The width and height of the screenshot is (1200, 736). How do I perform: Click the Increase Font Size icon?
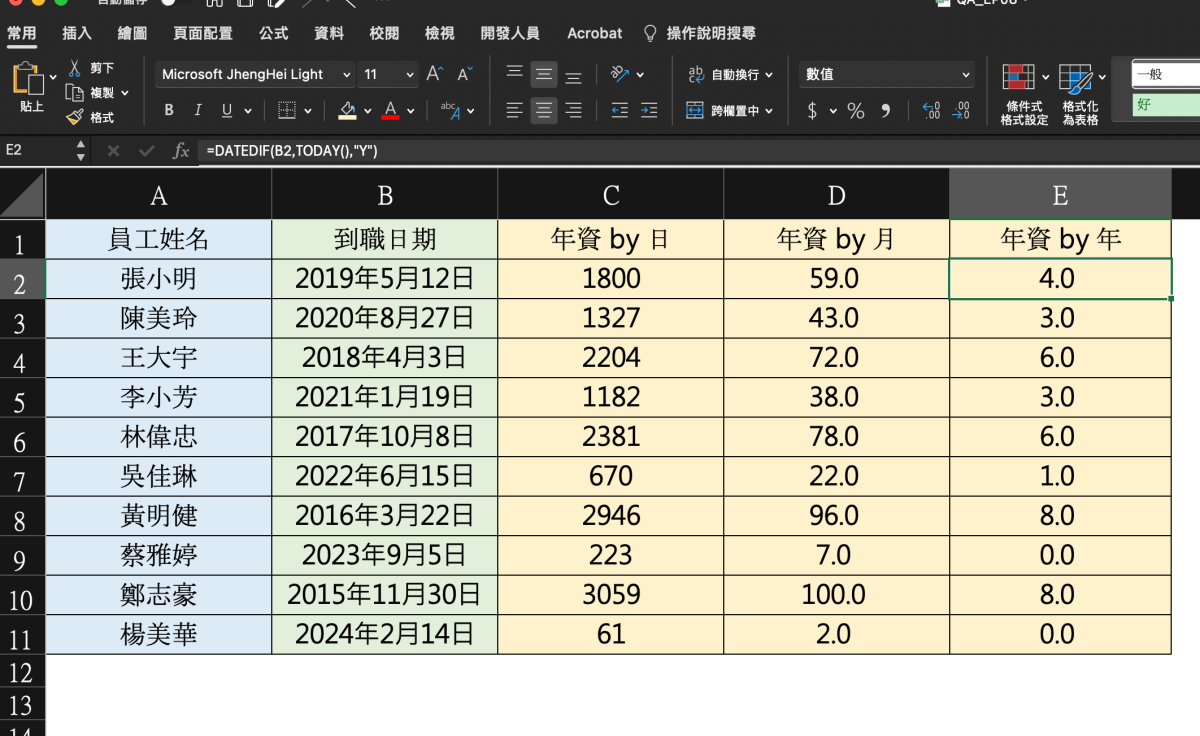(x=434, y=74)
